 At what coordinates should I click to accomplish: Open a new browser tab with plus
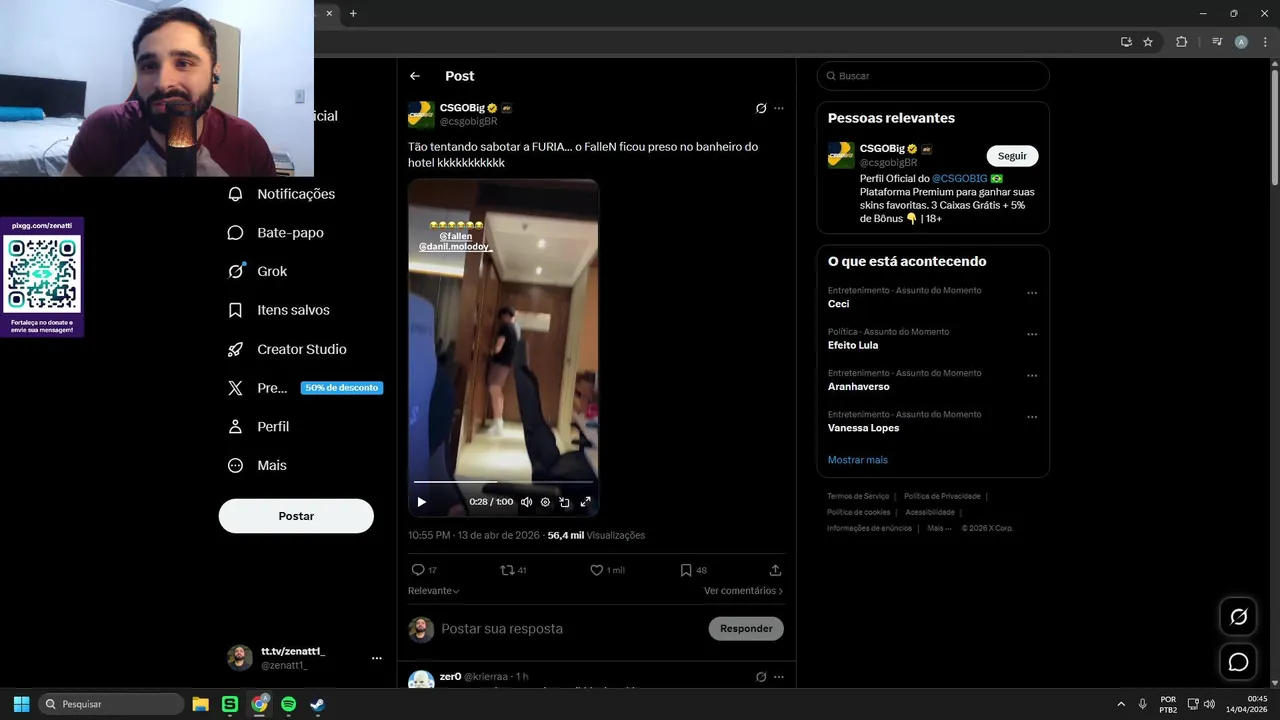pos(353,13)
